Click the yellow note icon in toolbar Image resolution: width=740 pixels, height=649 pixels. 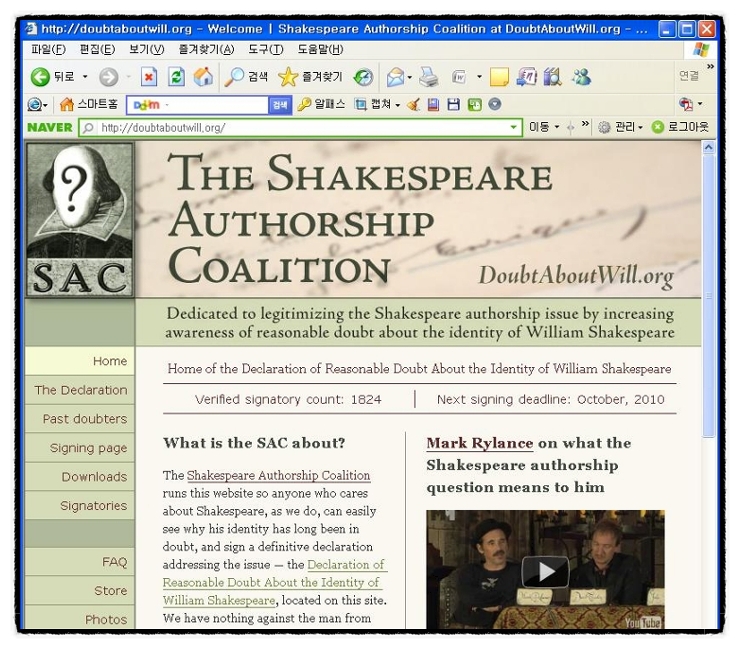click(499, 77)
